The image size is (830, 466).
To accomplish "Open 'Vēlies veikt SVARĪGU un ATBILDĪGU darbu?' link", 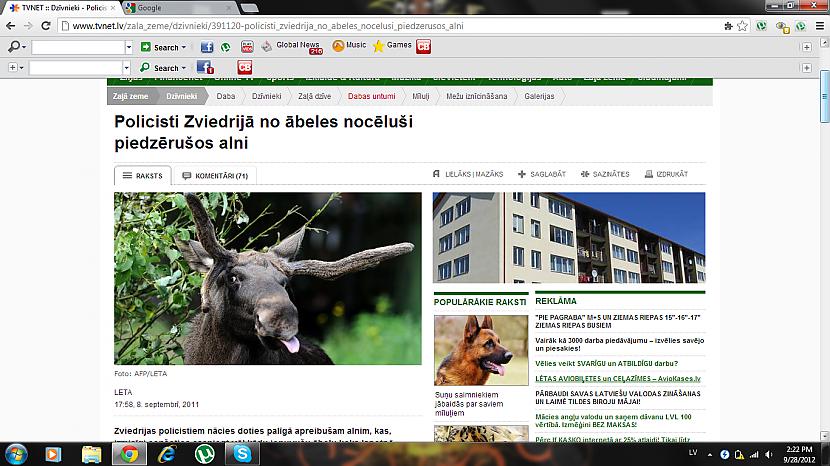I will coord(606,363).
